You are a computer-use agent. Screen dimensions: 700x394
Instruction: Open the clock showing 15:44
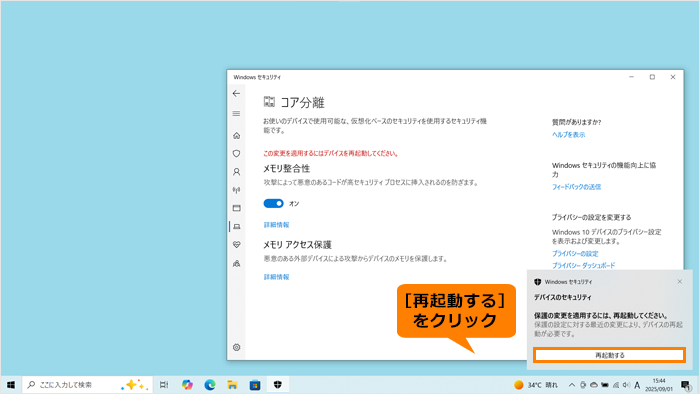[659, 385]
